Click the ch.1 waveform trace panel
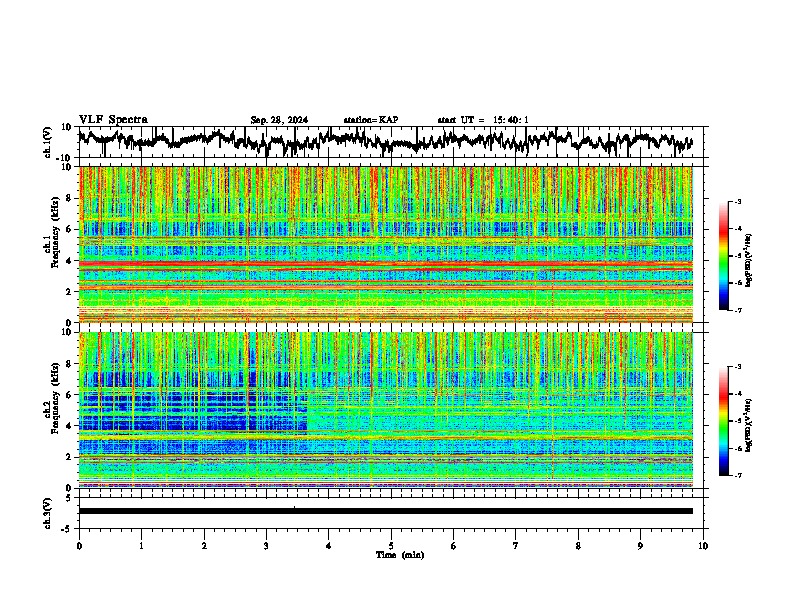 pos(393,142)
